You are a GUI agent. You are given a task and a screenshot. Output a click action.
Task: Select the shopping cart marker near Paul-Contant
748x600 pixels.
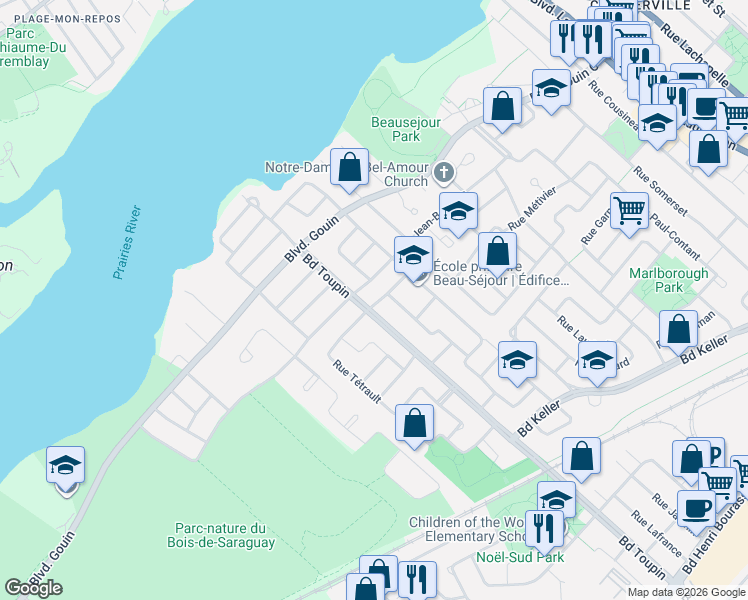(x=630, y=212)
